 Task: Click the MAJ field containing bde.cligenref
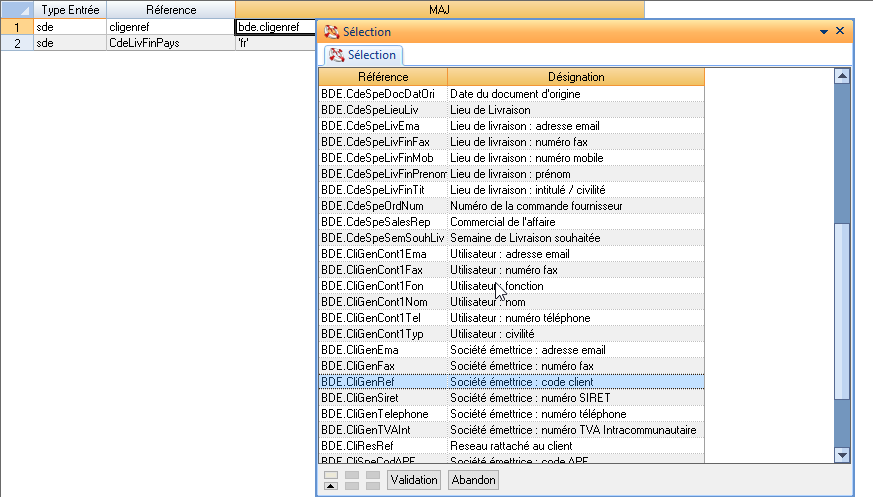coord(274,28)
